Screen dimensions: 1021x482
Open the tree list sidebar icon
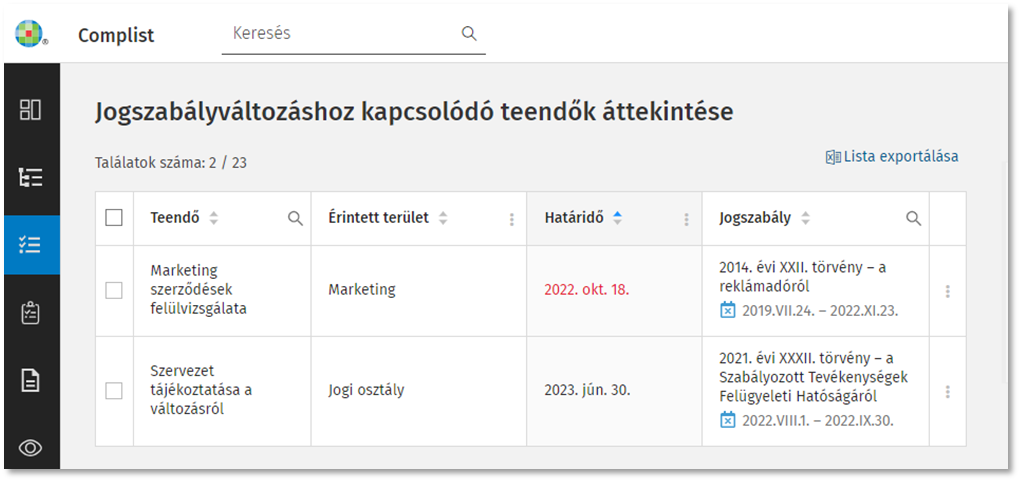tap(31, 178)
